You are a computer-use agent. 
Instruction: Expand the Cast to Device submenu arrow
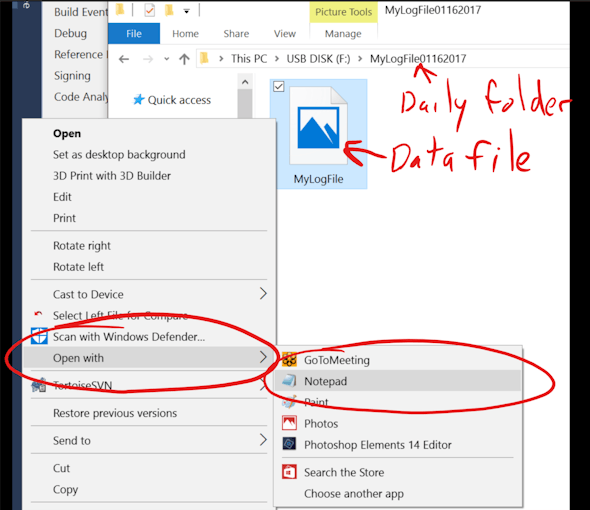[x=263, y=294]
